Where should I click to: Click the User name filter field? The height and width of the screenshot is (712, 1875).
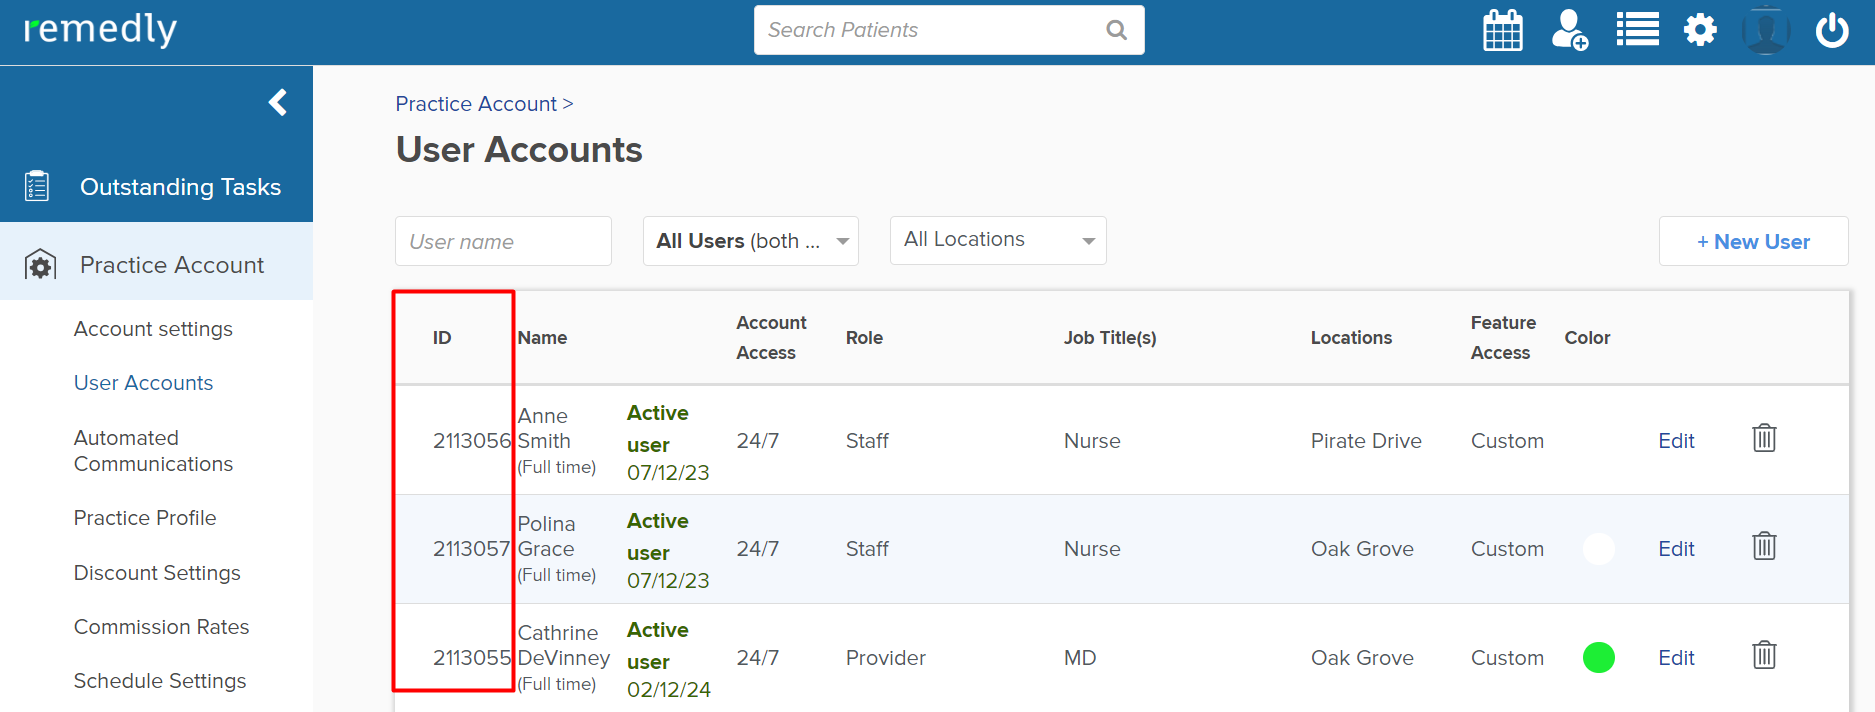pos(503,241)
